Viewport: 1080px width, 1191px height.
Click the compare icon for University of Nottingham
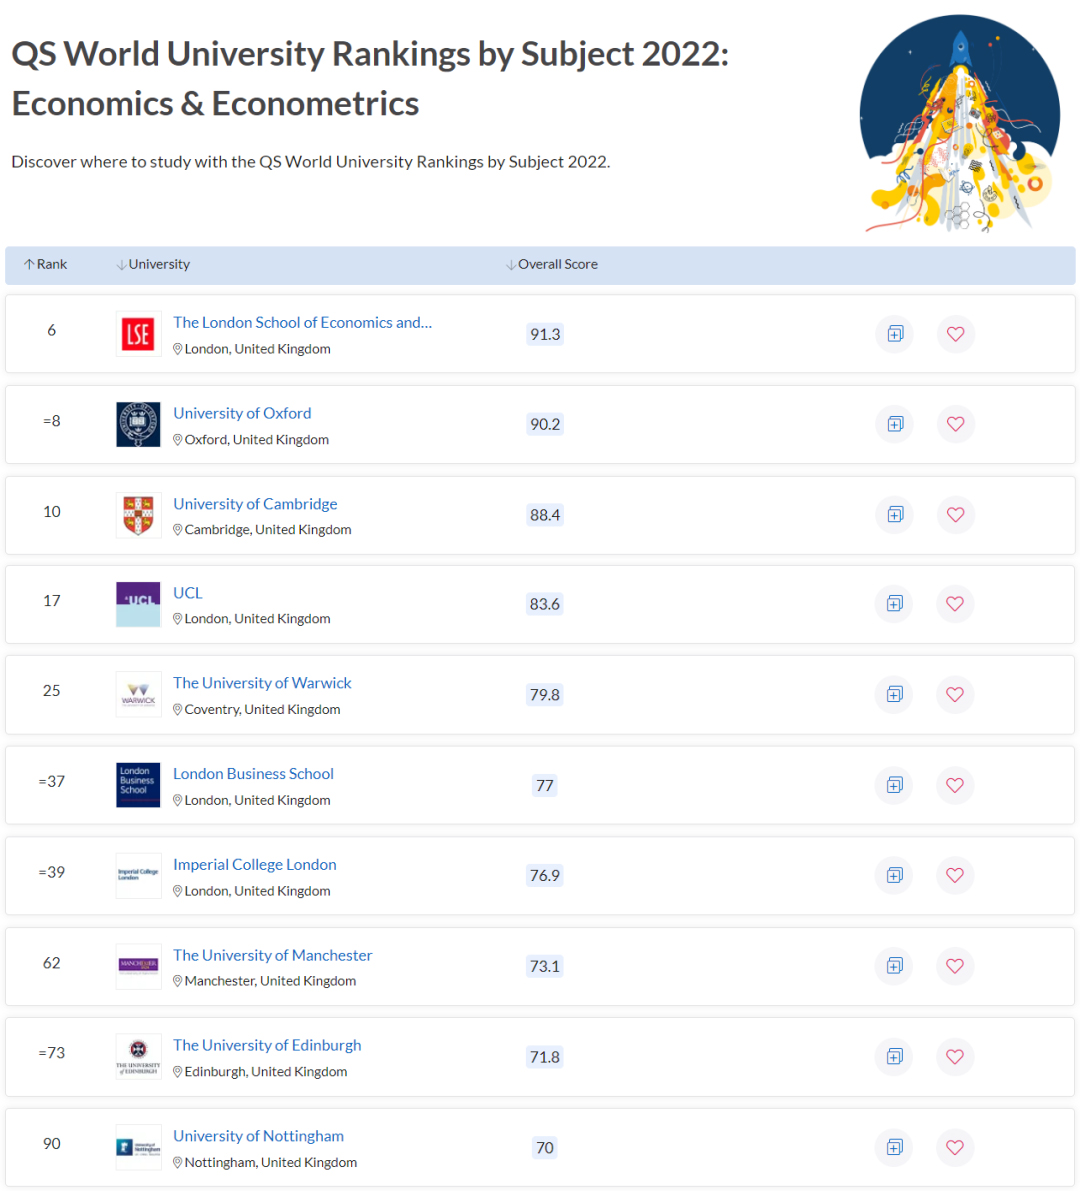tap(894, 1148)
